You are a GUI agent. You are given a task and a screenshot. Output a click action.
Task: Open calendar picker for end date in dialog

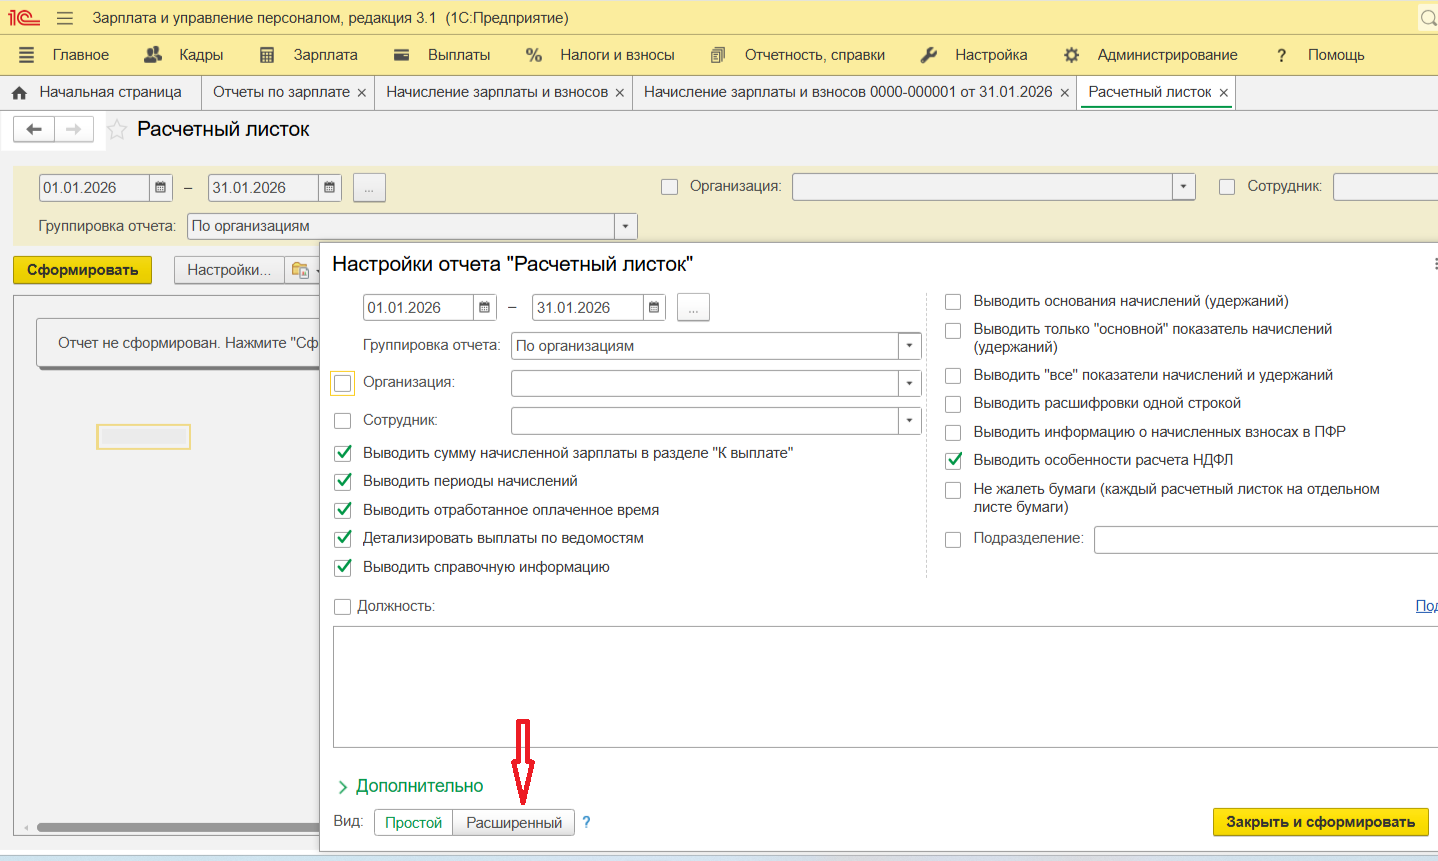pos(654,308)
